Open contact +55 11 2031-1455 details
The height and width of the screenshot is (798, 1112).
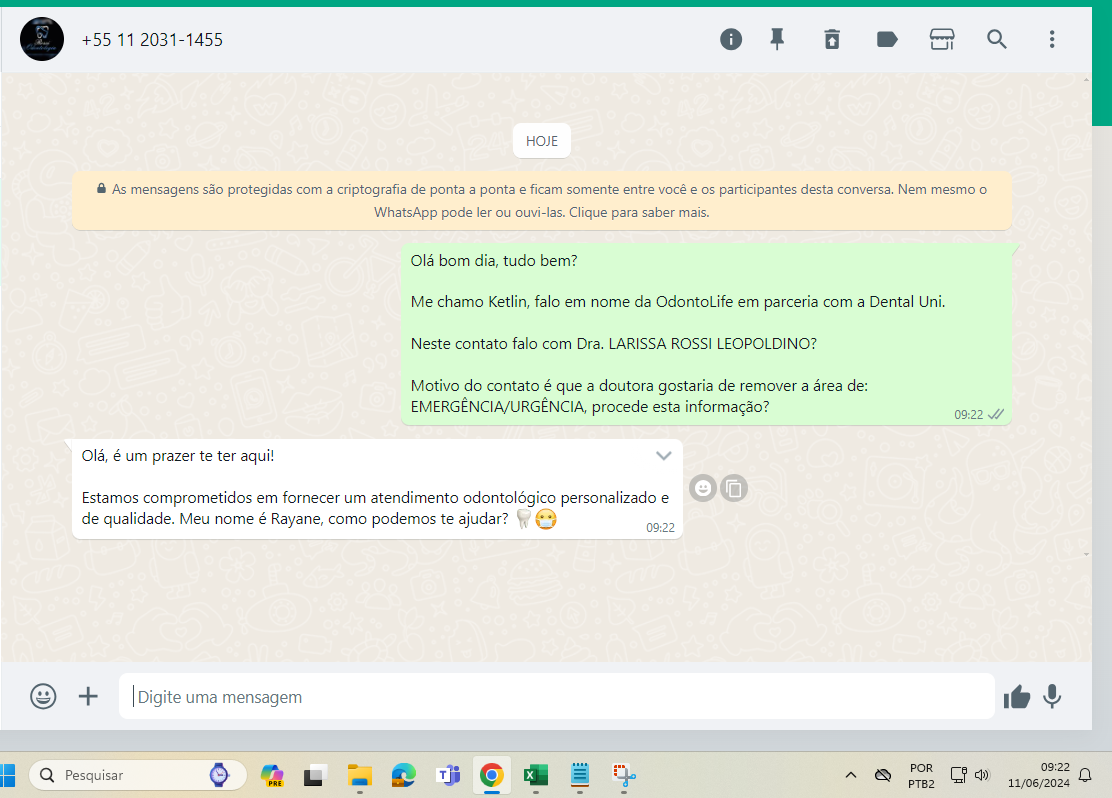tap(152, 40)
